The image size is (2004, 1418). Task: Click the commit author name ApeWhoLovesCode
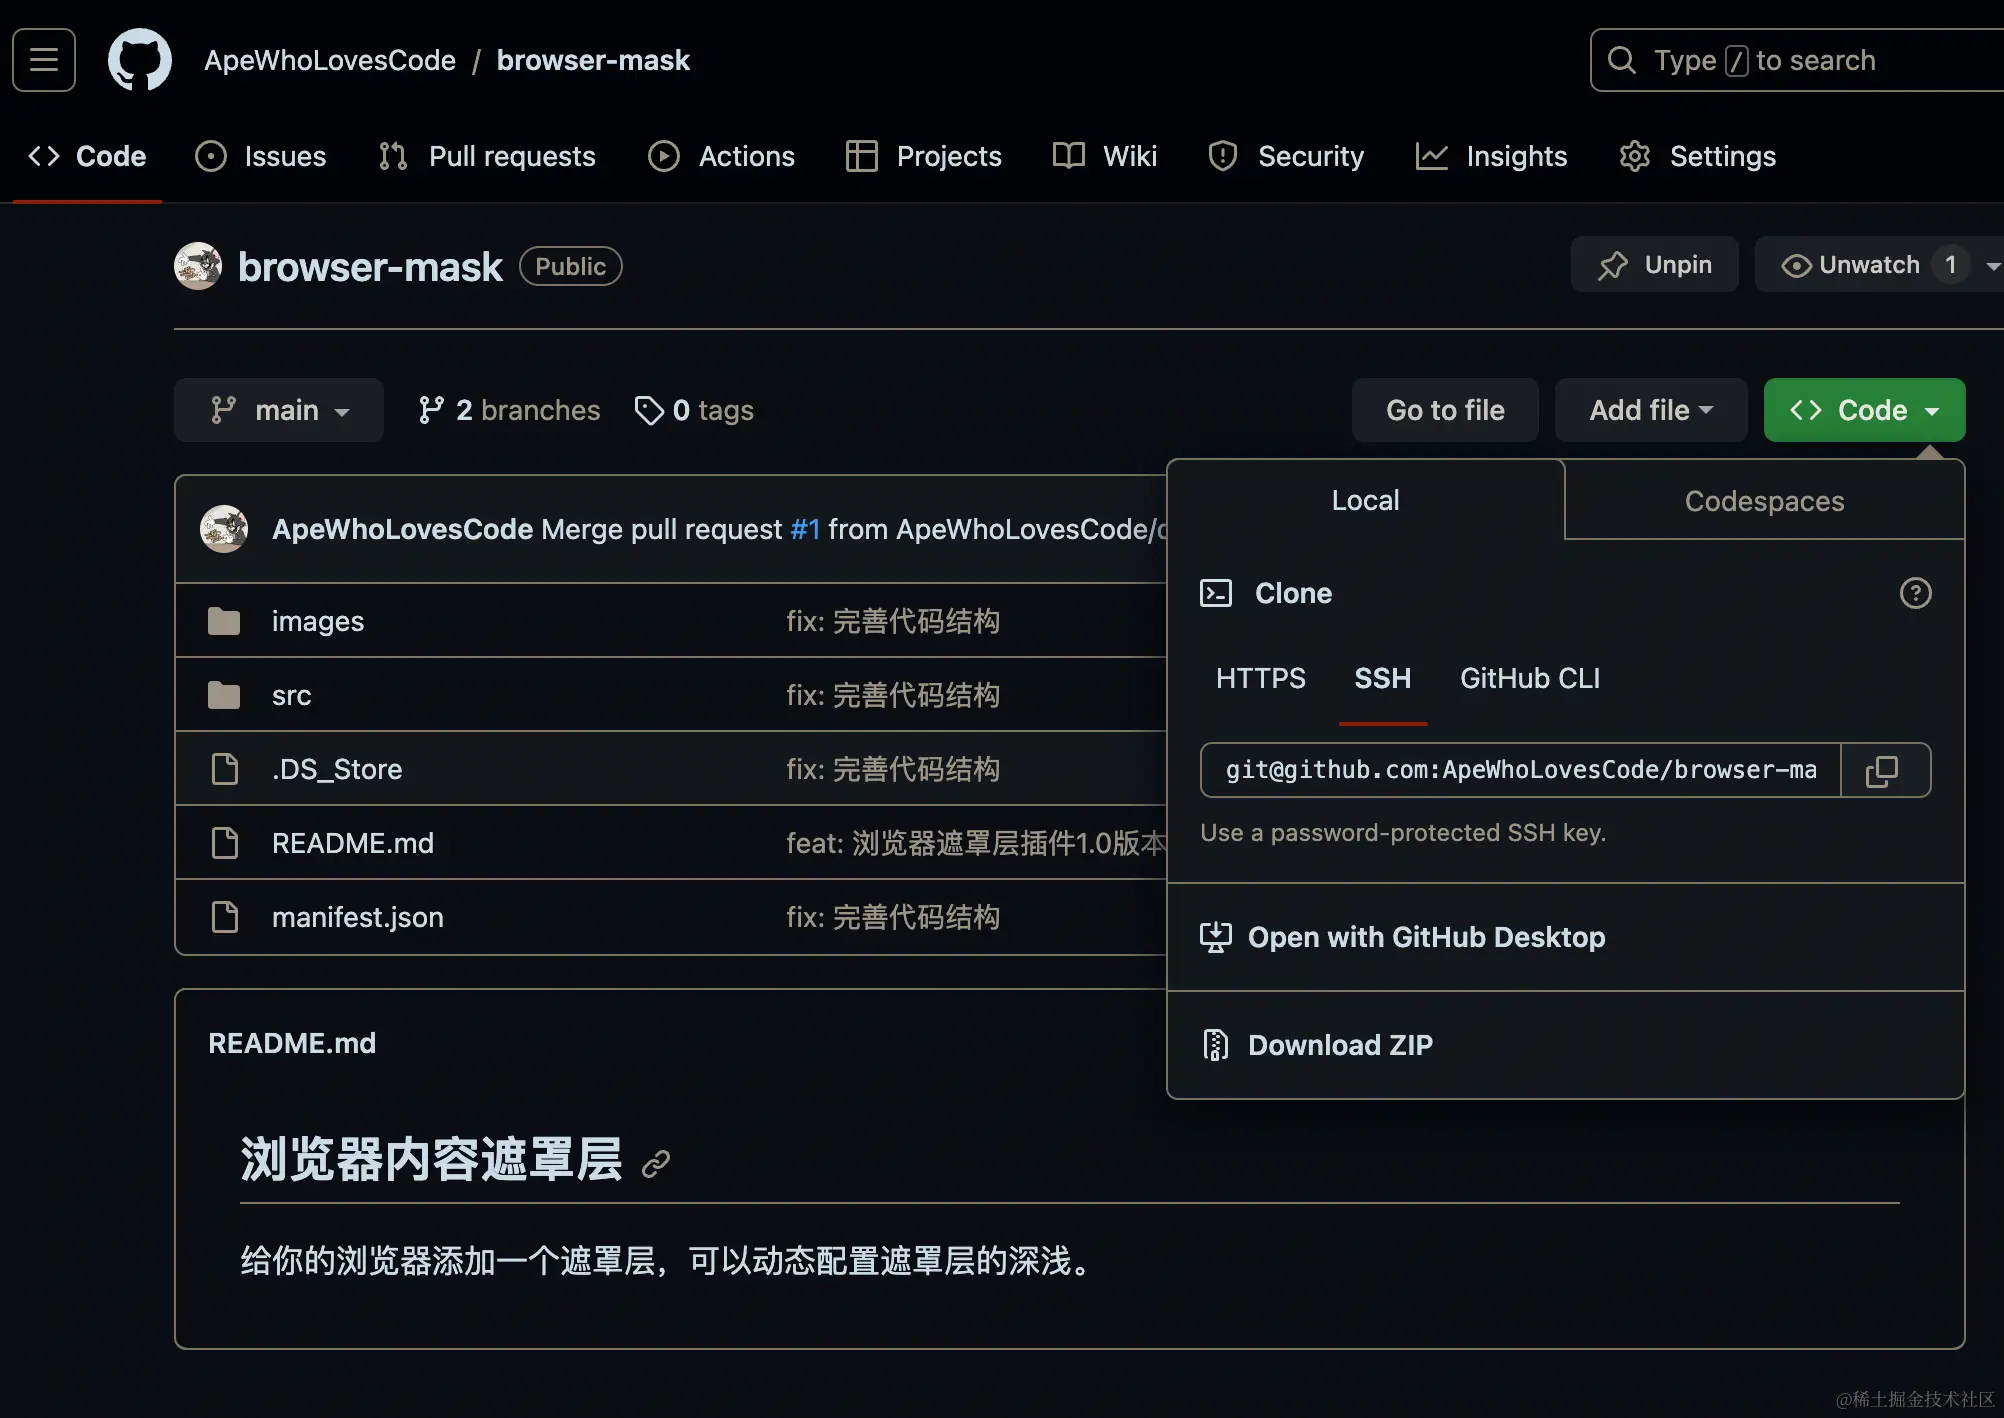tap(402, 529)
